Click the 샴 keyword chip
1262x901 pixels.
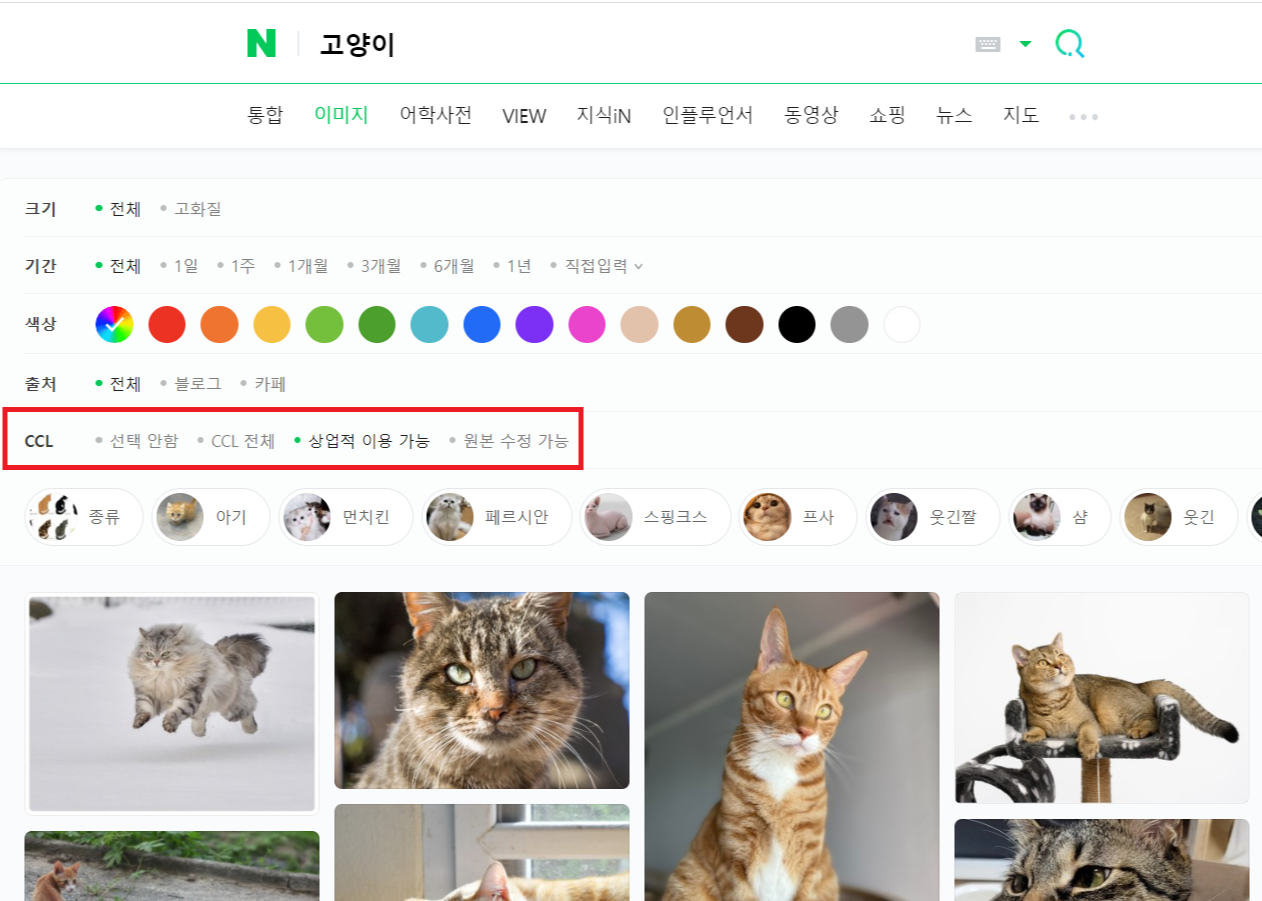tap(1060, 517)
